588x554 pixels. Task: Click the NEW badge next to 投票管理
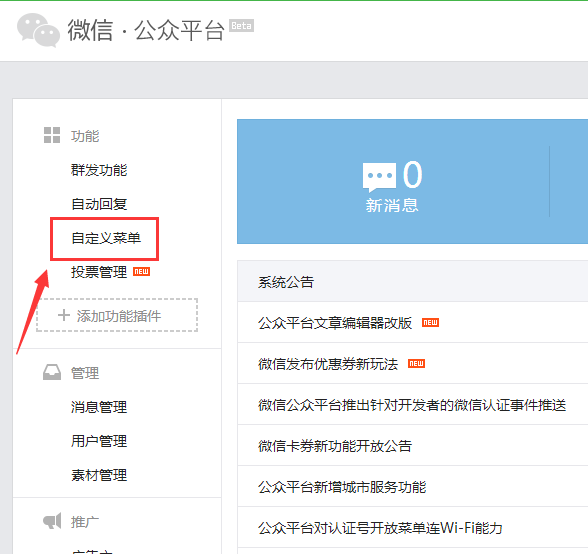(141, 272)
